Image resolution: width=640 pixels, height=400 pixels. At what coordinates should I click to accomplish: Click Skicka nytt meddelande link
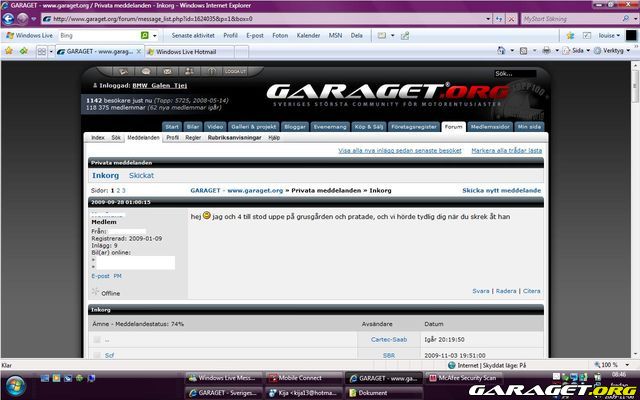click(501, 191)
